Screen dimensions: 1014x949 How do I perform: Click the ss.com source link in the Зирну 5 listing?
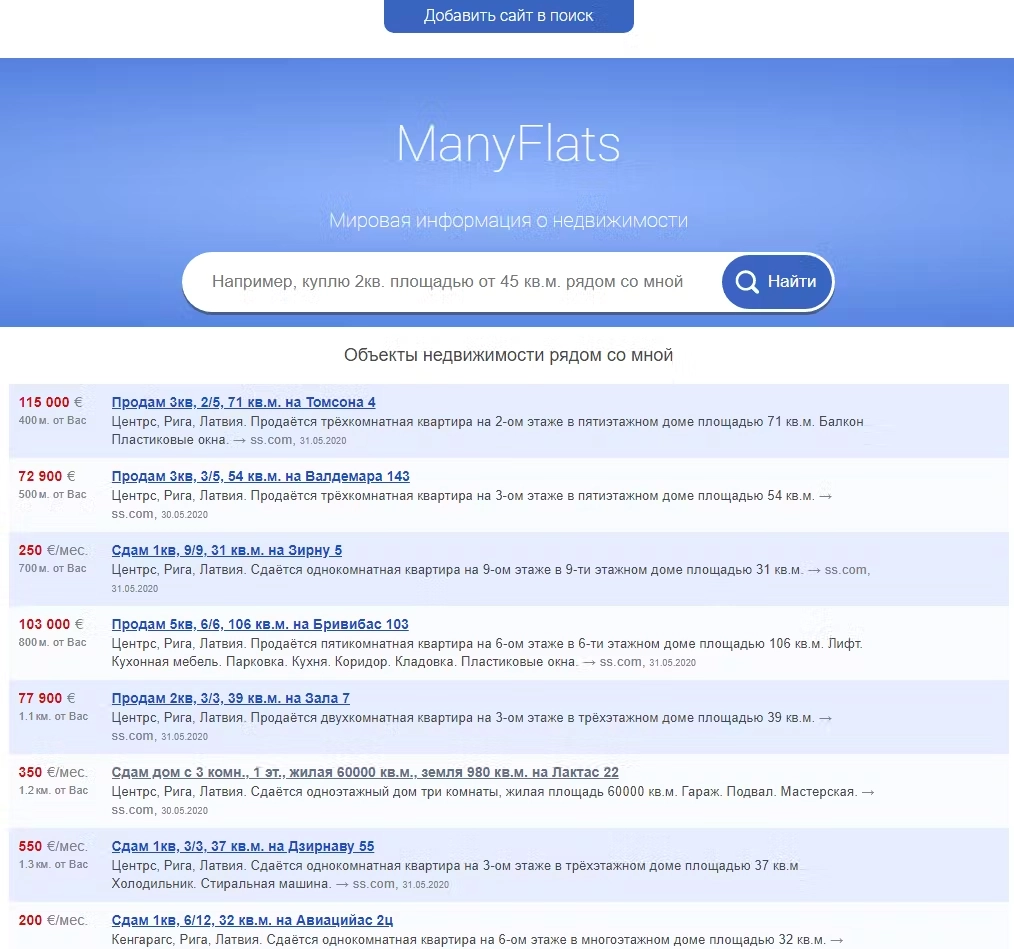(844, 570)
